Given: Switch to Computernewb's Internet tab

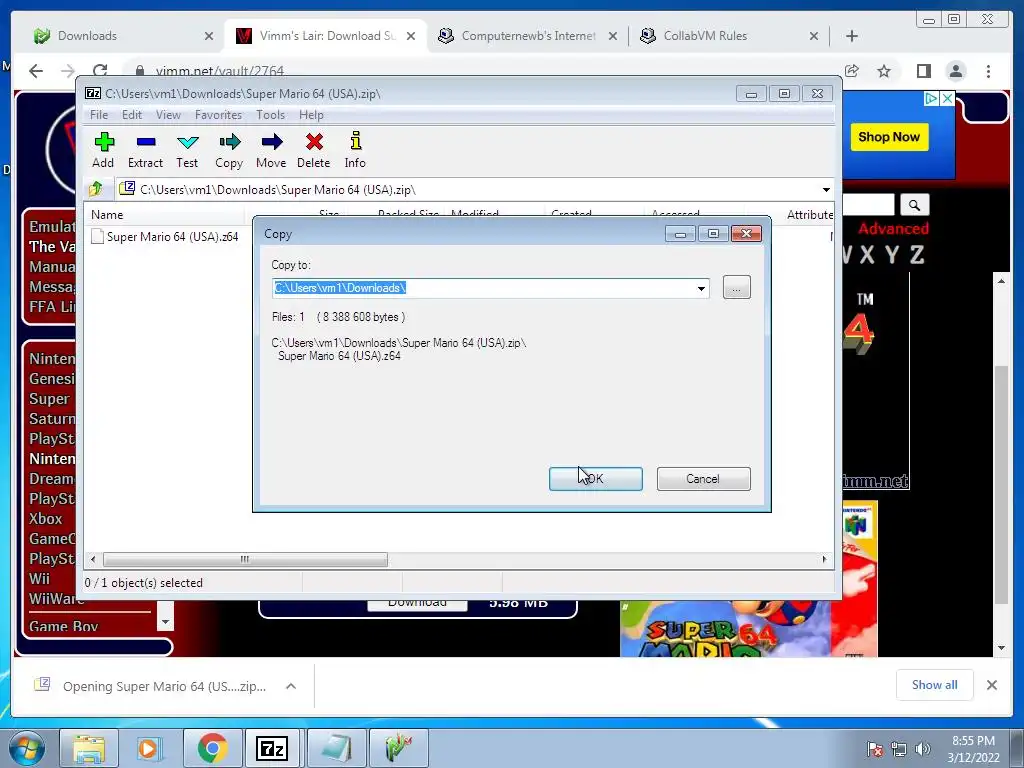Looking at the screenshot, I should coord(528,36).
